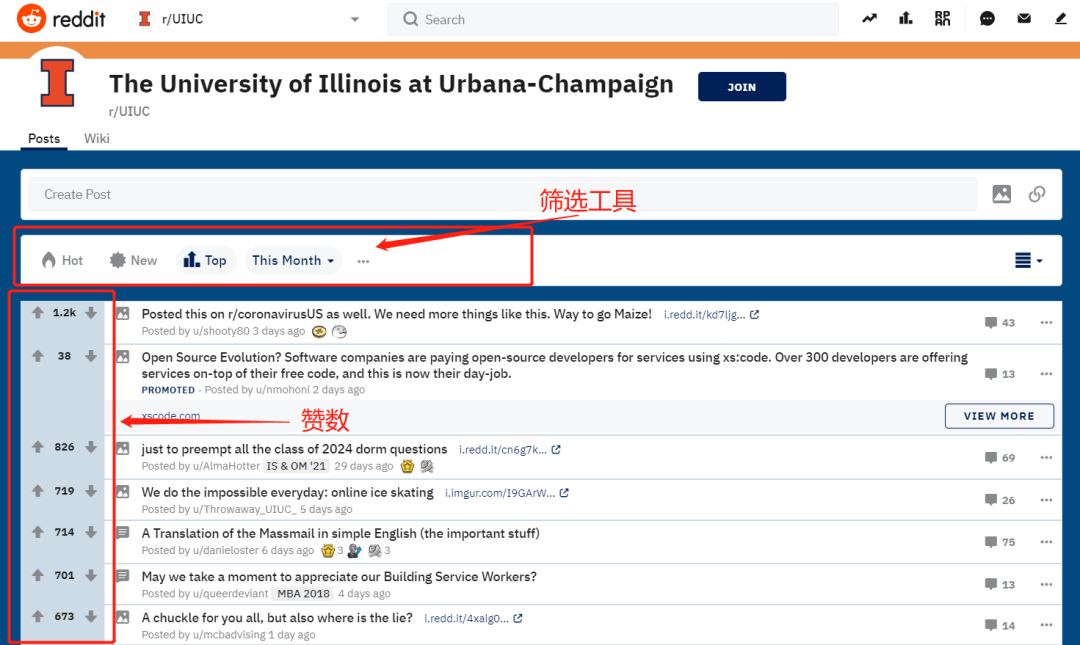Viewport: 1080px width, 645px height.
Task: Downvote the 1.2k coronavirusUS Maize post
Action: pyautogui.click(x=91, y=313)
